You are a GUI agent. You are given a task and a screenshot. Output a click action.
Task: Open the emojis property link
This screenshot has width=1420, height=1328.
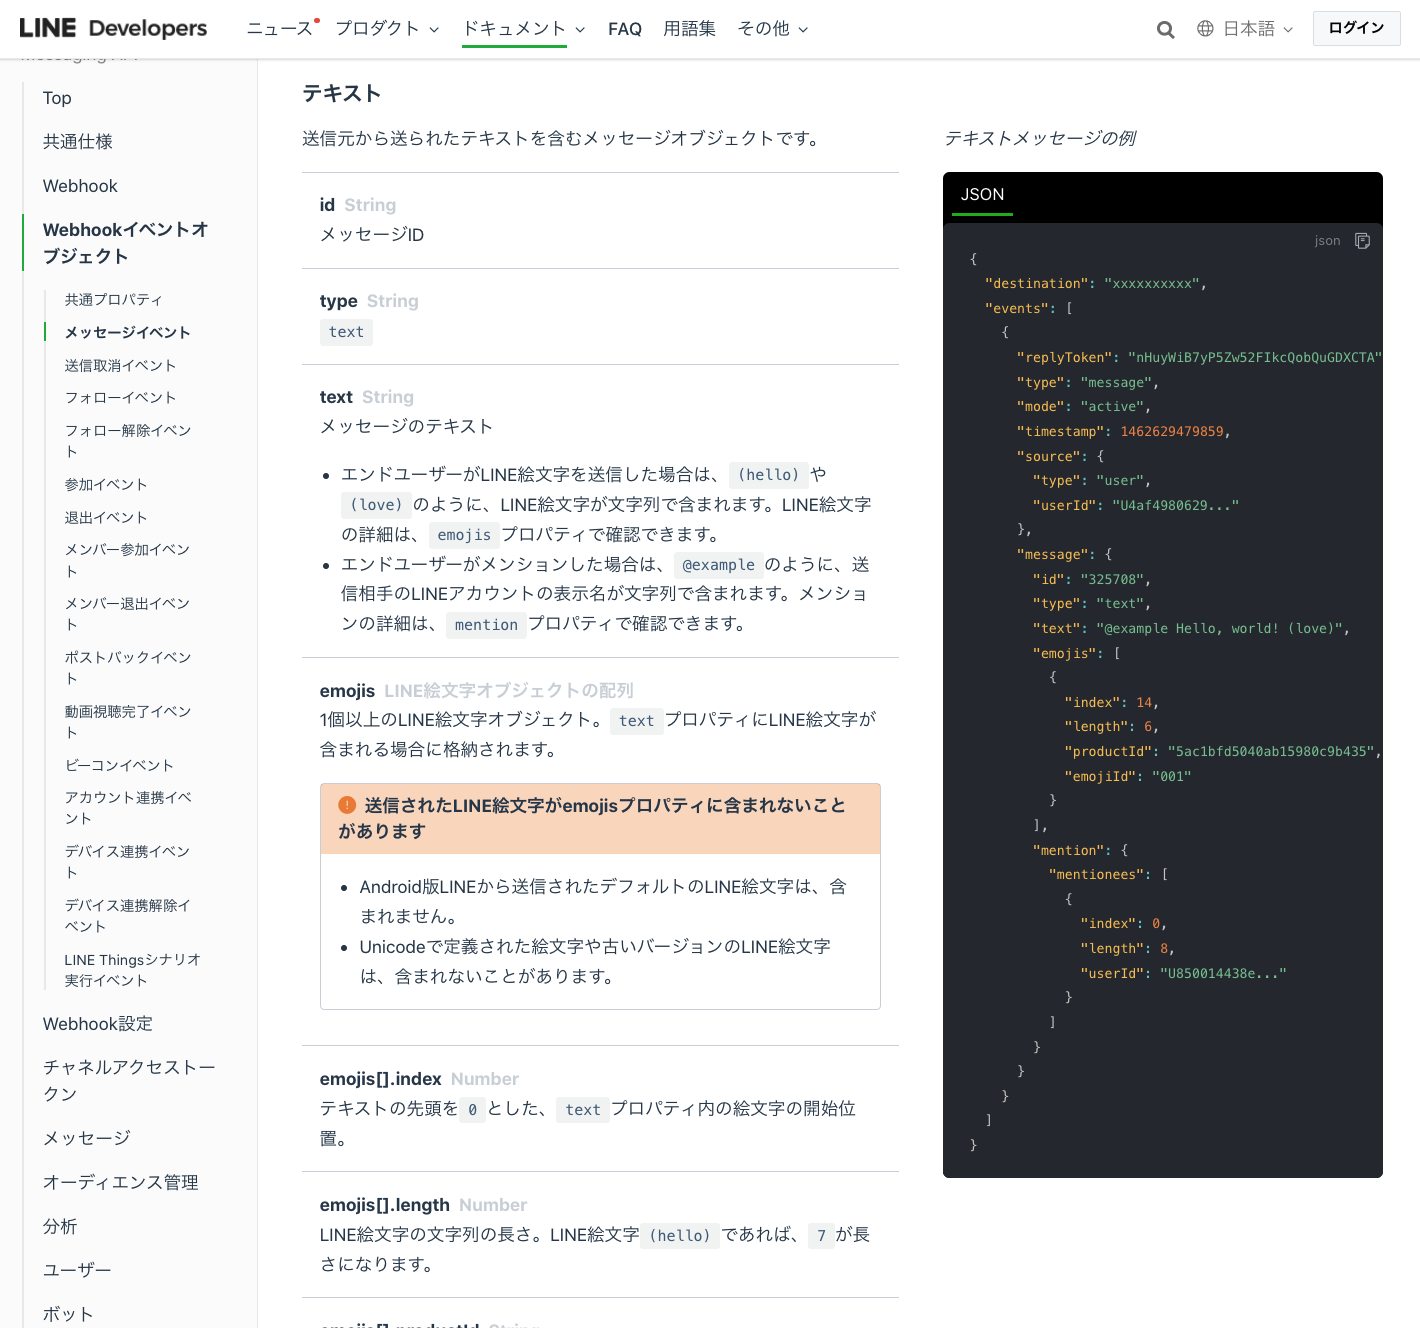pos(463,535)
